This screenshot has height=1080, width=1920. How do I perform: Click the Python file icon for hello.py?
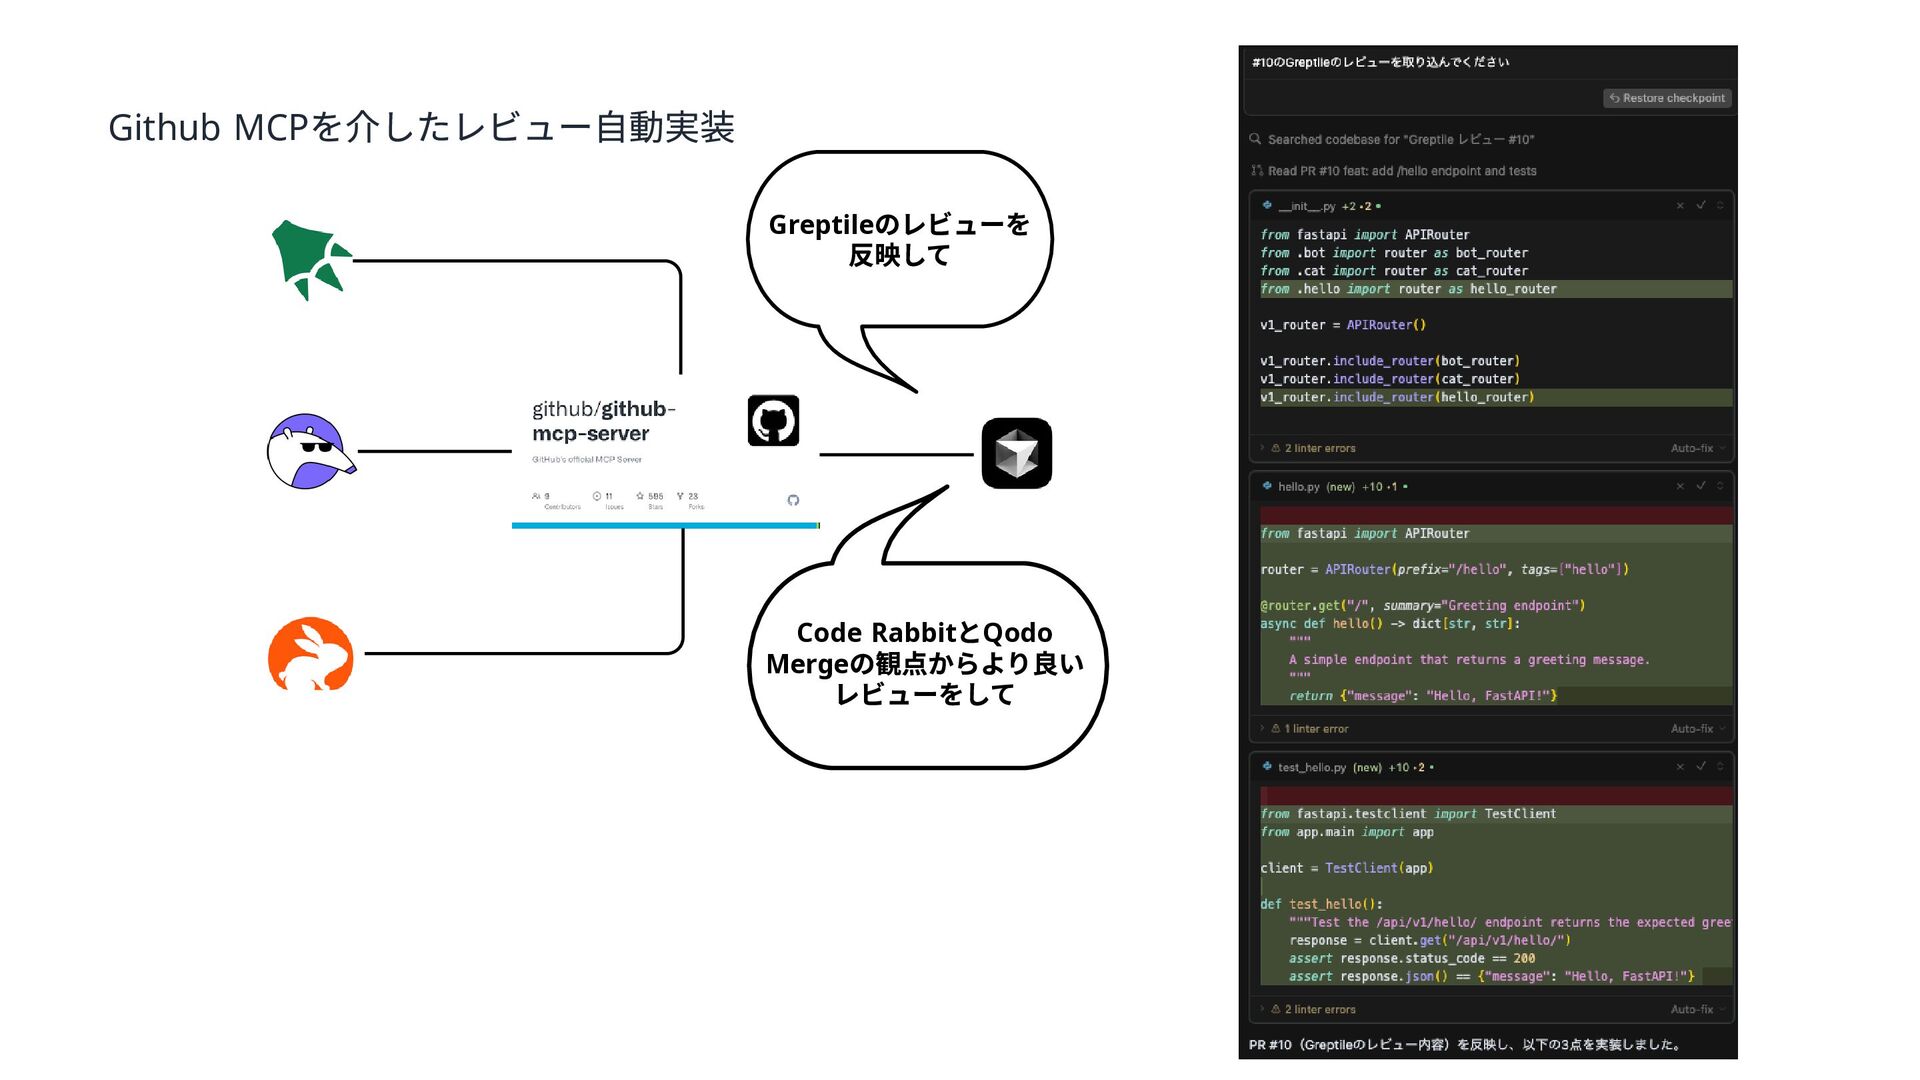point(1267,486)
